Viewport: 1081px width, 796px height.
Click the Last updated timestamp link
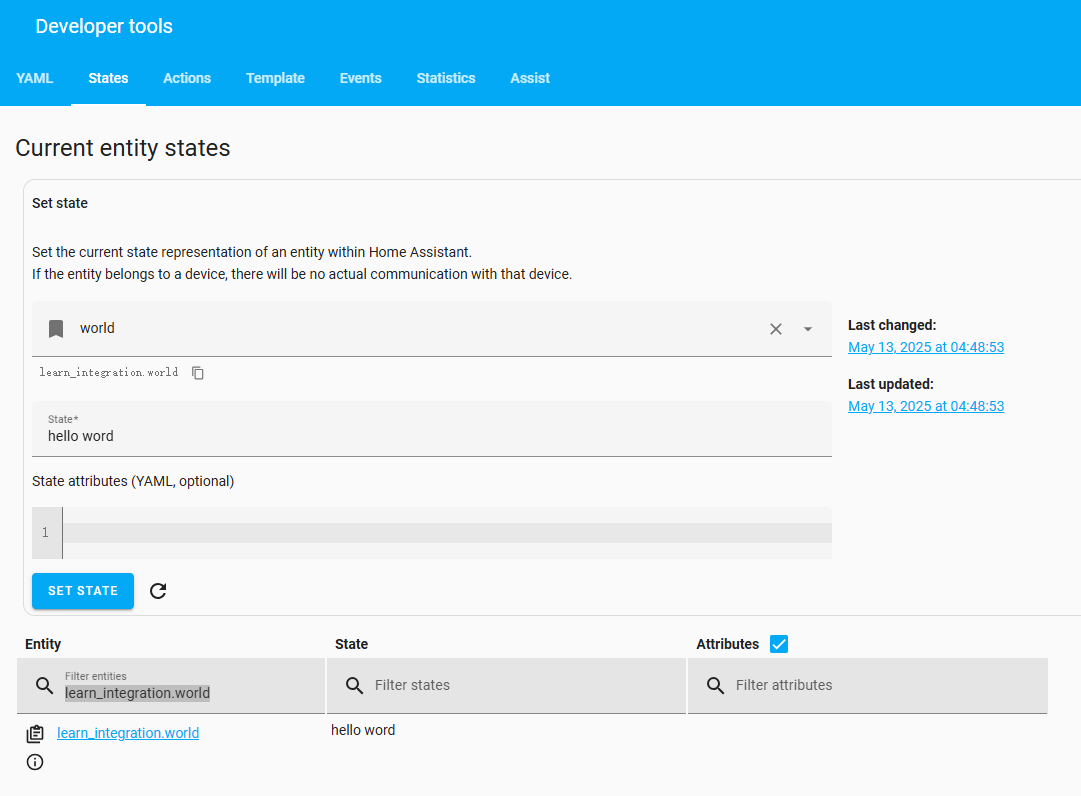(925, 406)
